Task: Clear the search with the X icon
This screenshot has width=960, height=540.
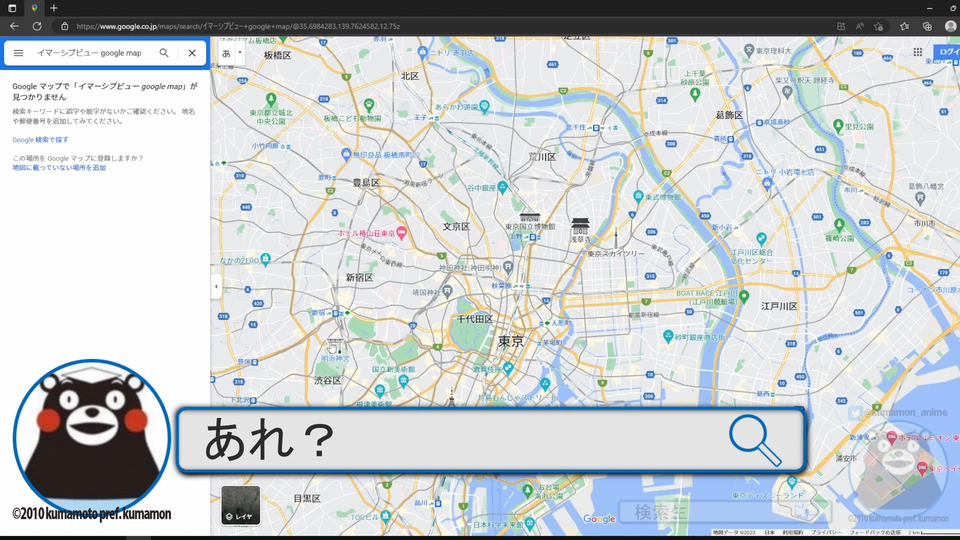Action: click(x=192, y=53)
